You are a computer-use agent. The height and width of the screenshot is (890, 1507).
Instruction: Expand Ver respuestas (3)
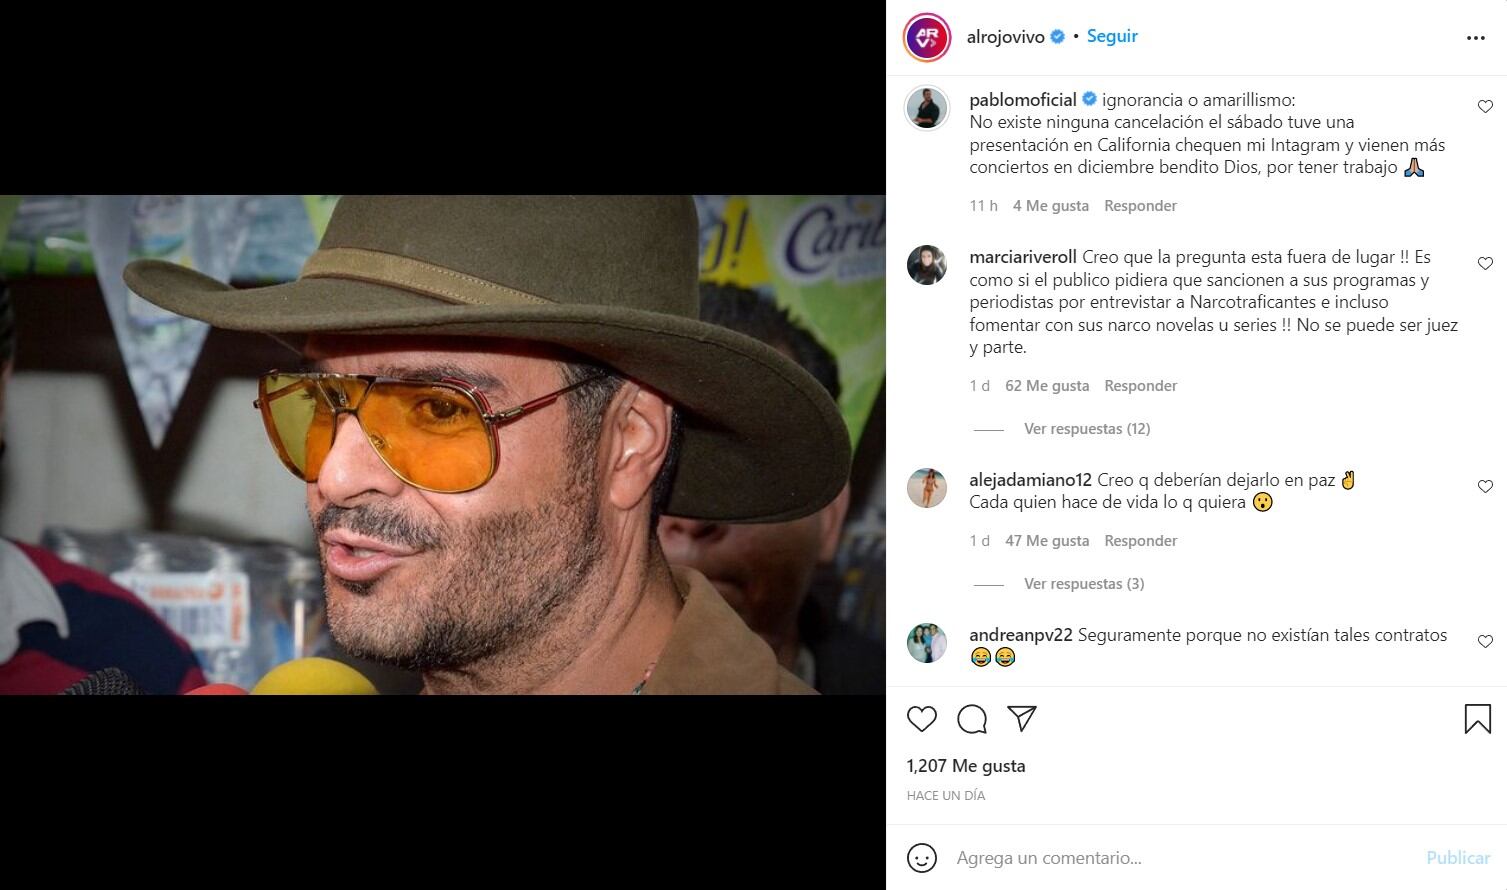click(x=1083, y=584)
